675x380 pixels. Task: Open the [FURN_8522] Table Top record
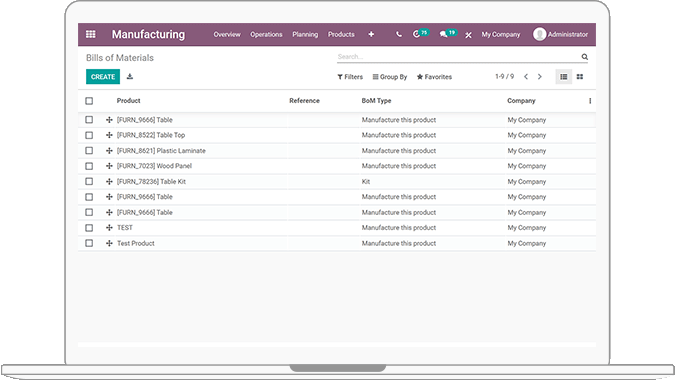151,135
